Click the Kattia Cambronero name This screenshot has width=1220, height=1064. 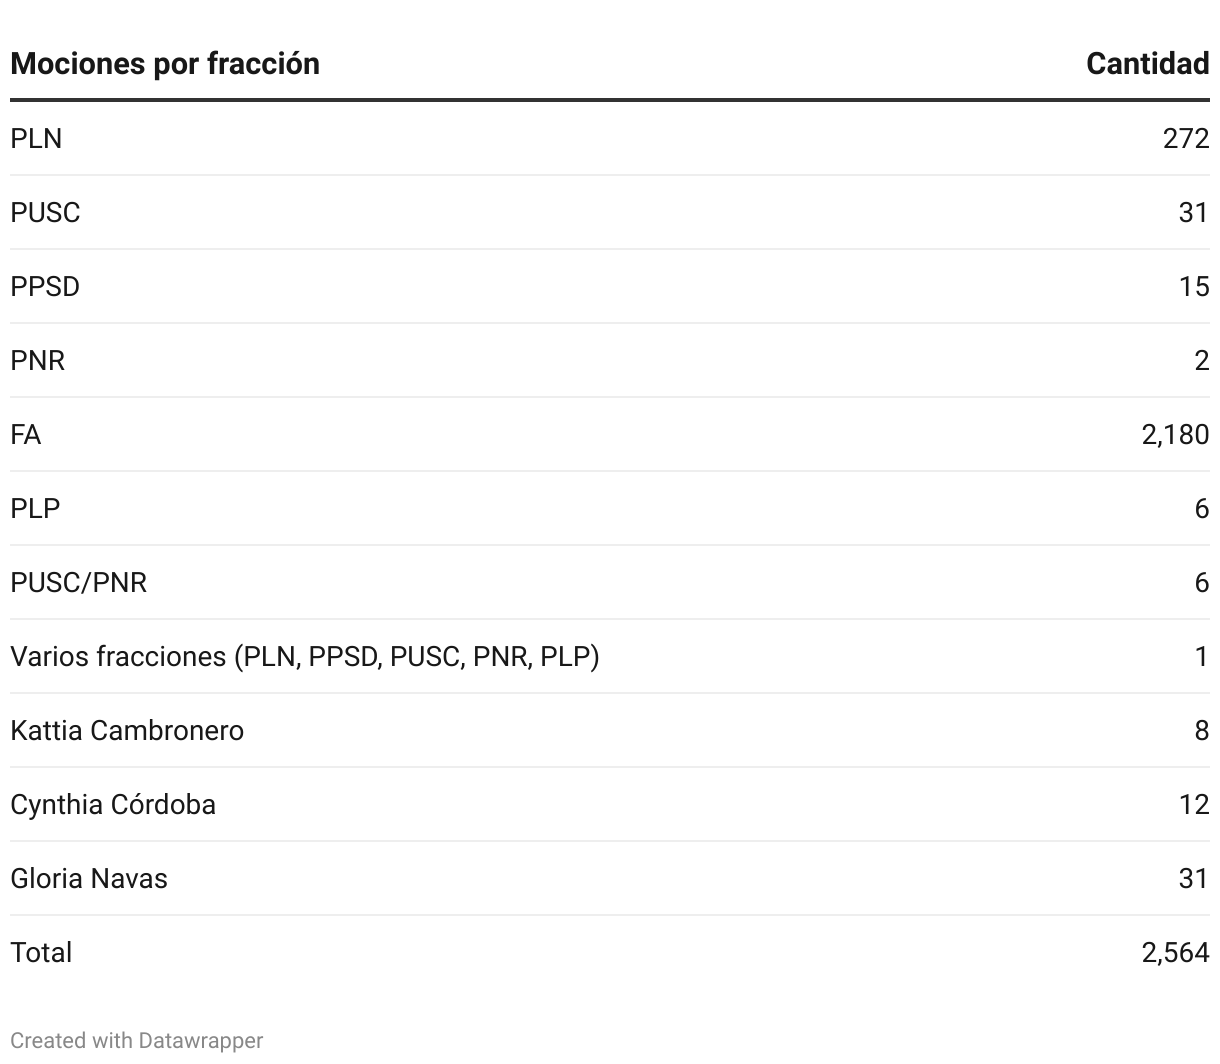point(127,730)
